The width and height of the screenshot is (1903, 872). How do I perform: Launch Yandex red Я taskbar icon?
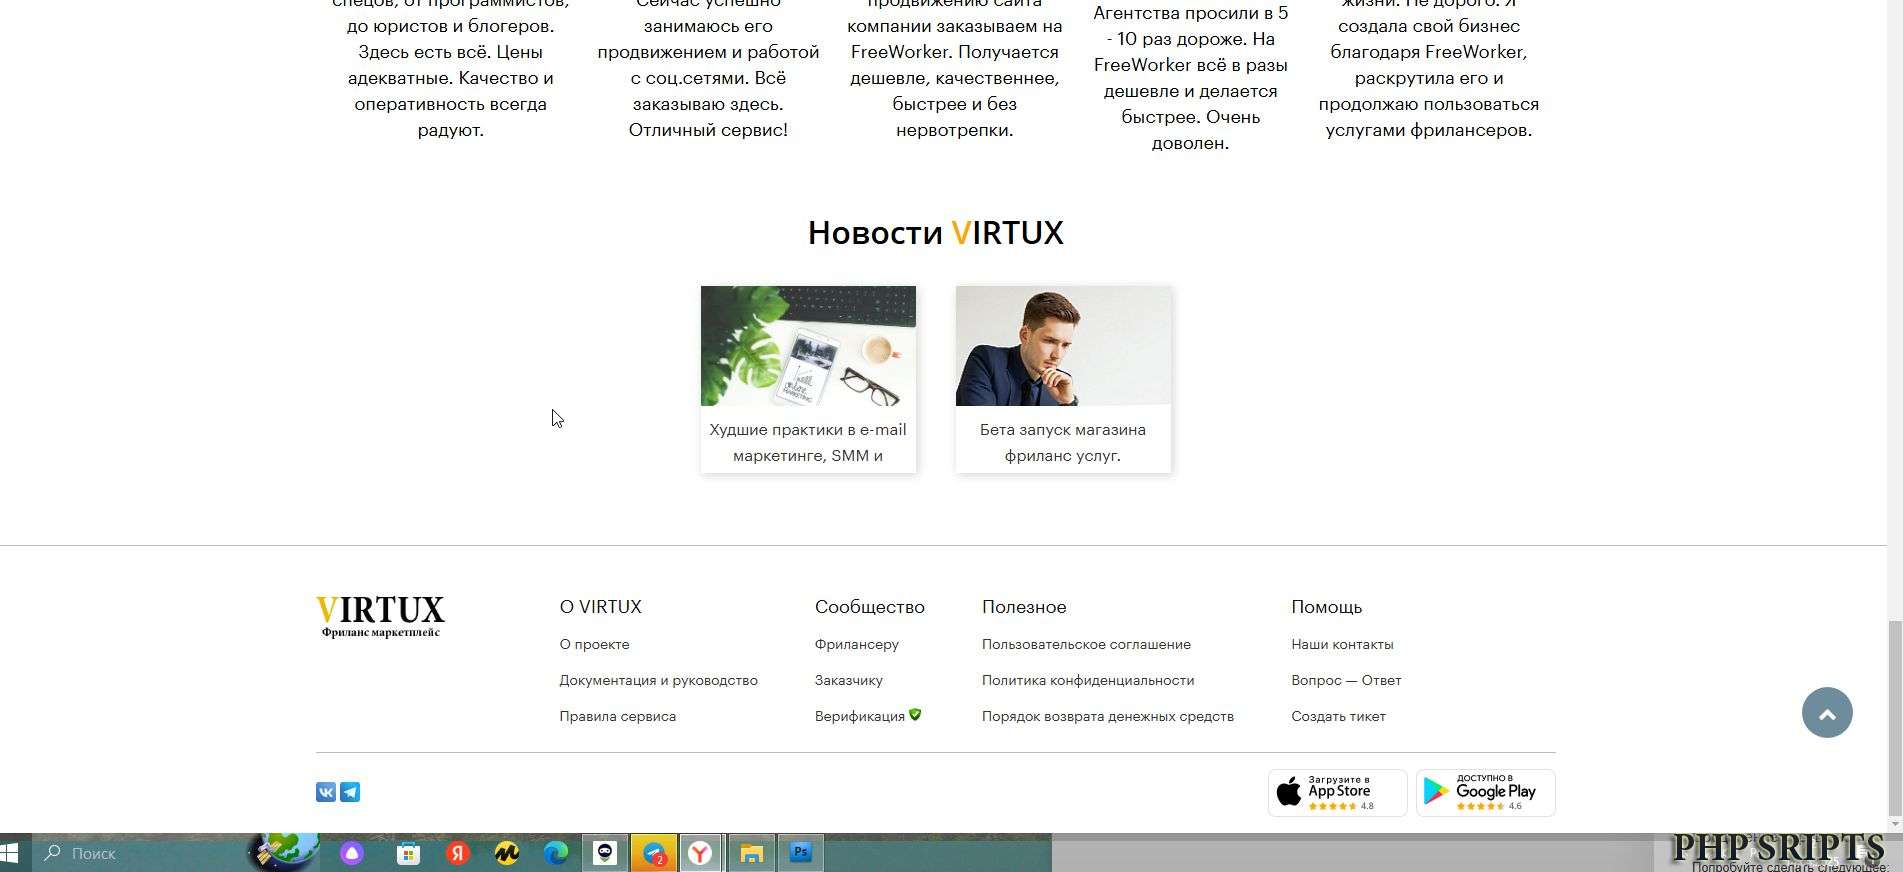click(x=458, y=853)
